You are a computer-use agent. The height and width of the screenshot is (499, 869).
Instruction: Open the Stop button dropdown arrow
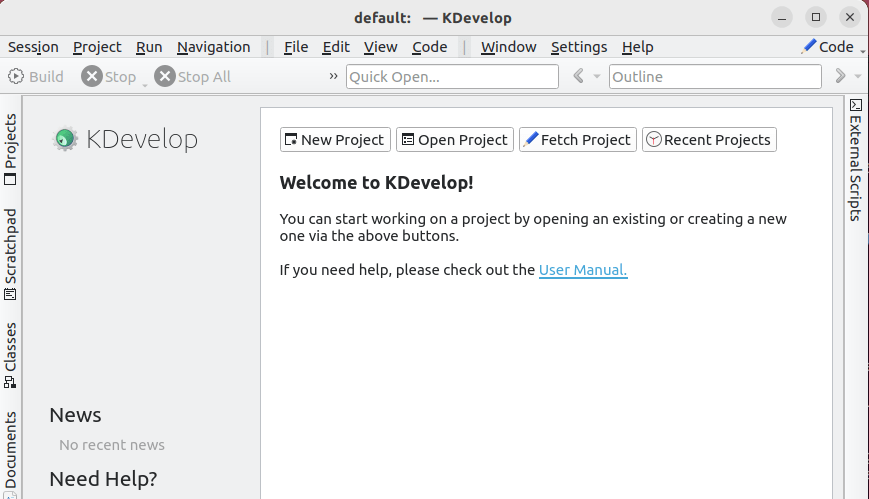[x=145, y=85]
